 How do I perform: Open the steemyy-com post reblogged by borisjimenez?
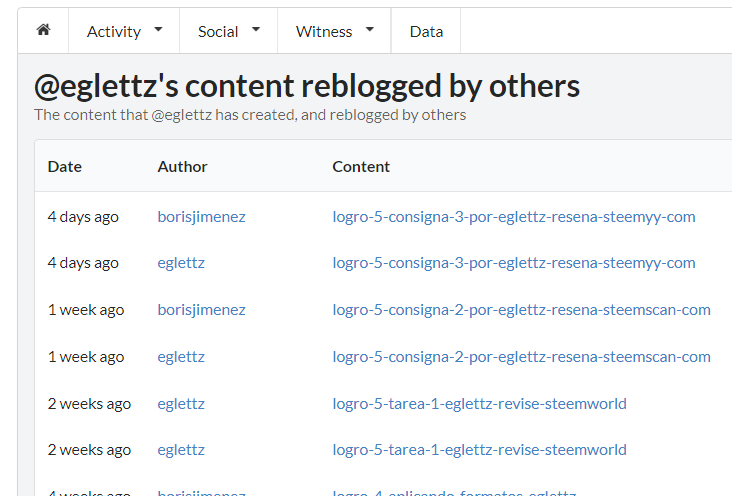coord(514,217)
